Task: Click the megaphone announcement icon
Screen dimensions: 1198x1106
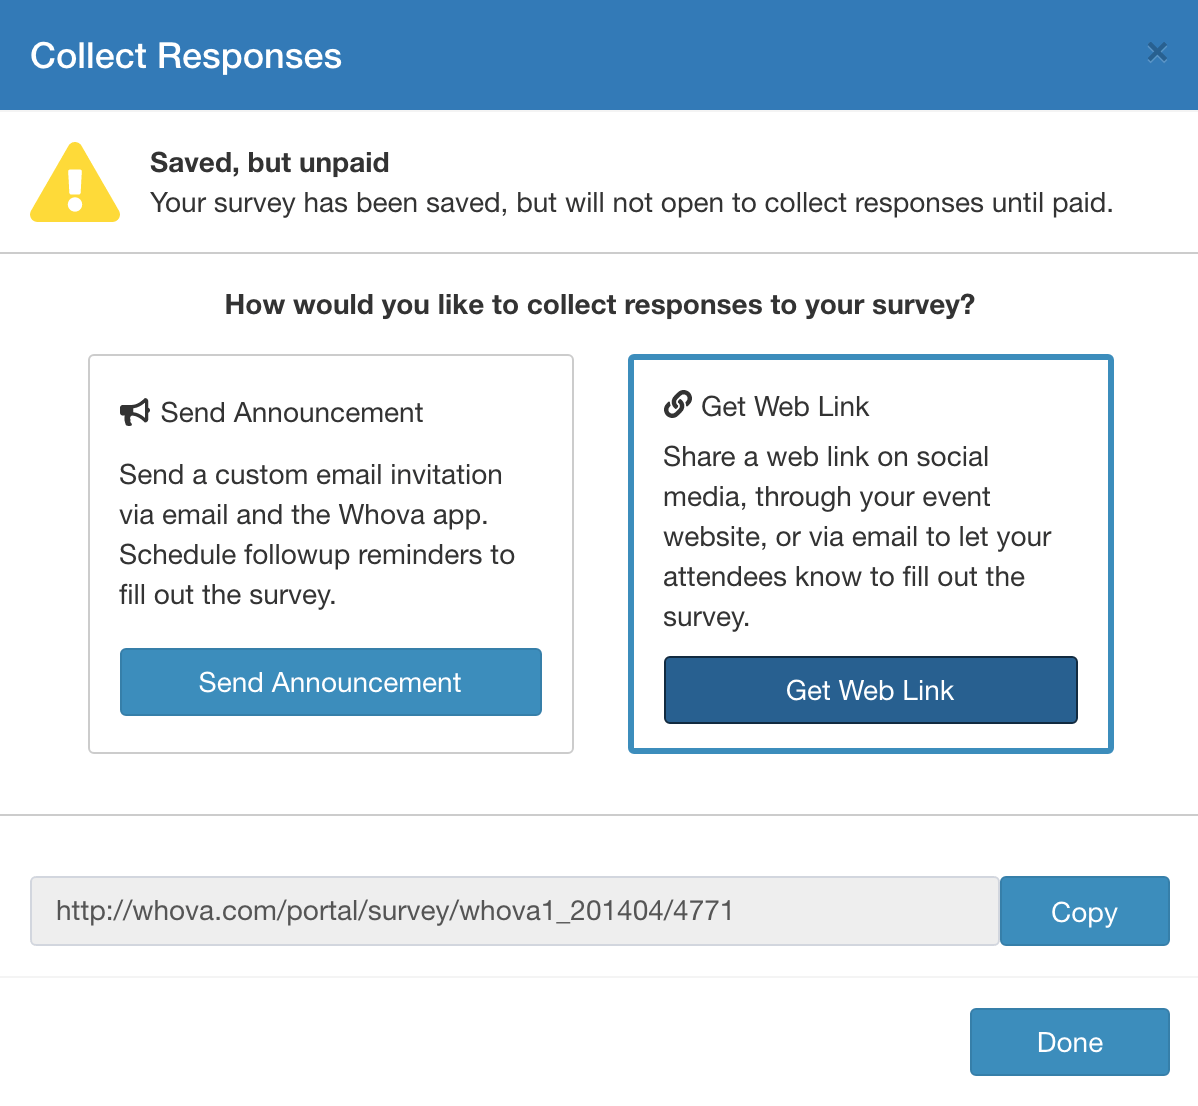Action: 135,412
